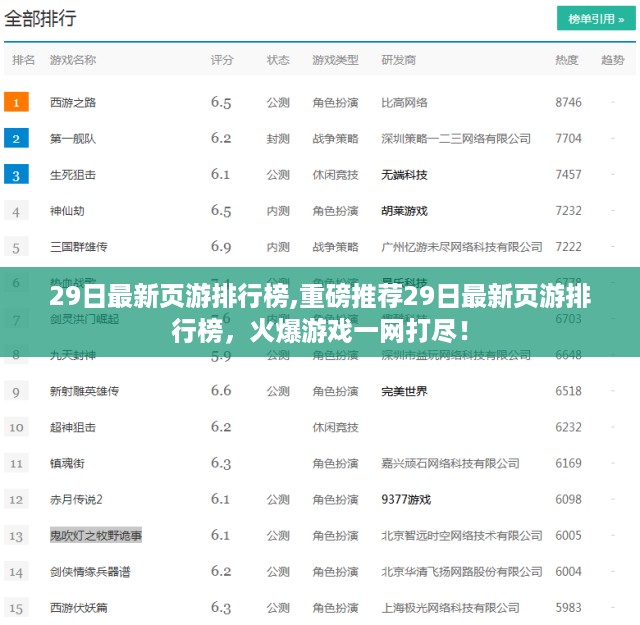The image size is (640, 625).
Task: Open the game 第一舰队
Action: [x=73, y=138]
